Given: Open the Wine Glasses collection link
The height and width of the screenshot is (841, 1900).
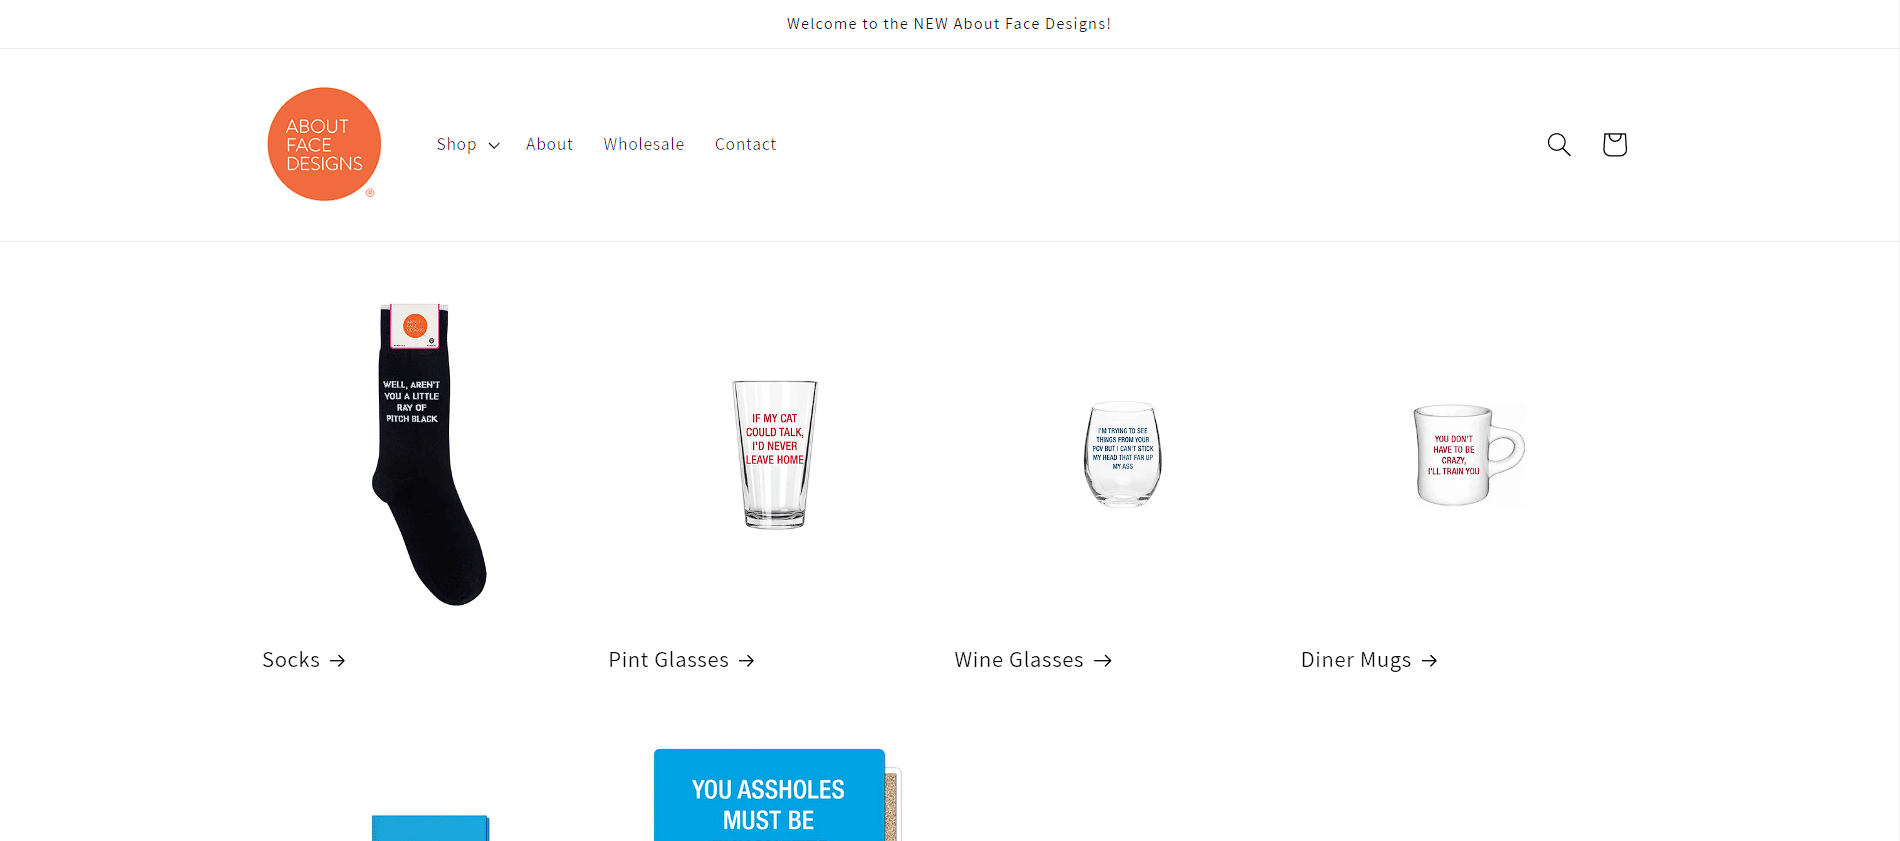Looking at the screenshot, I should pyautogui.click(x=1019, y=660).
